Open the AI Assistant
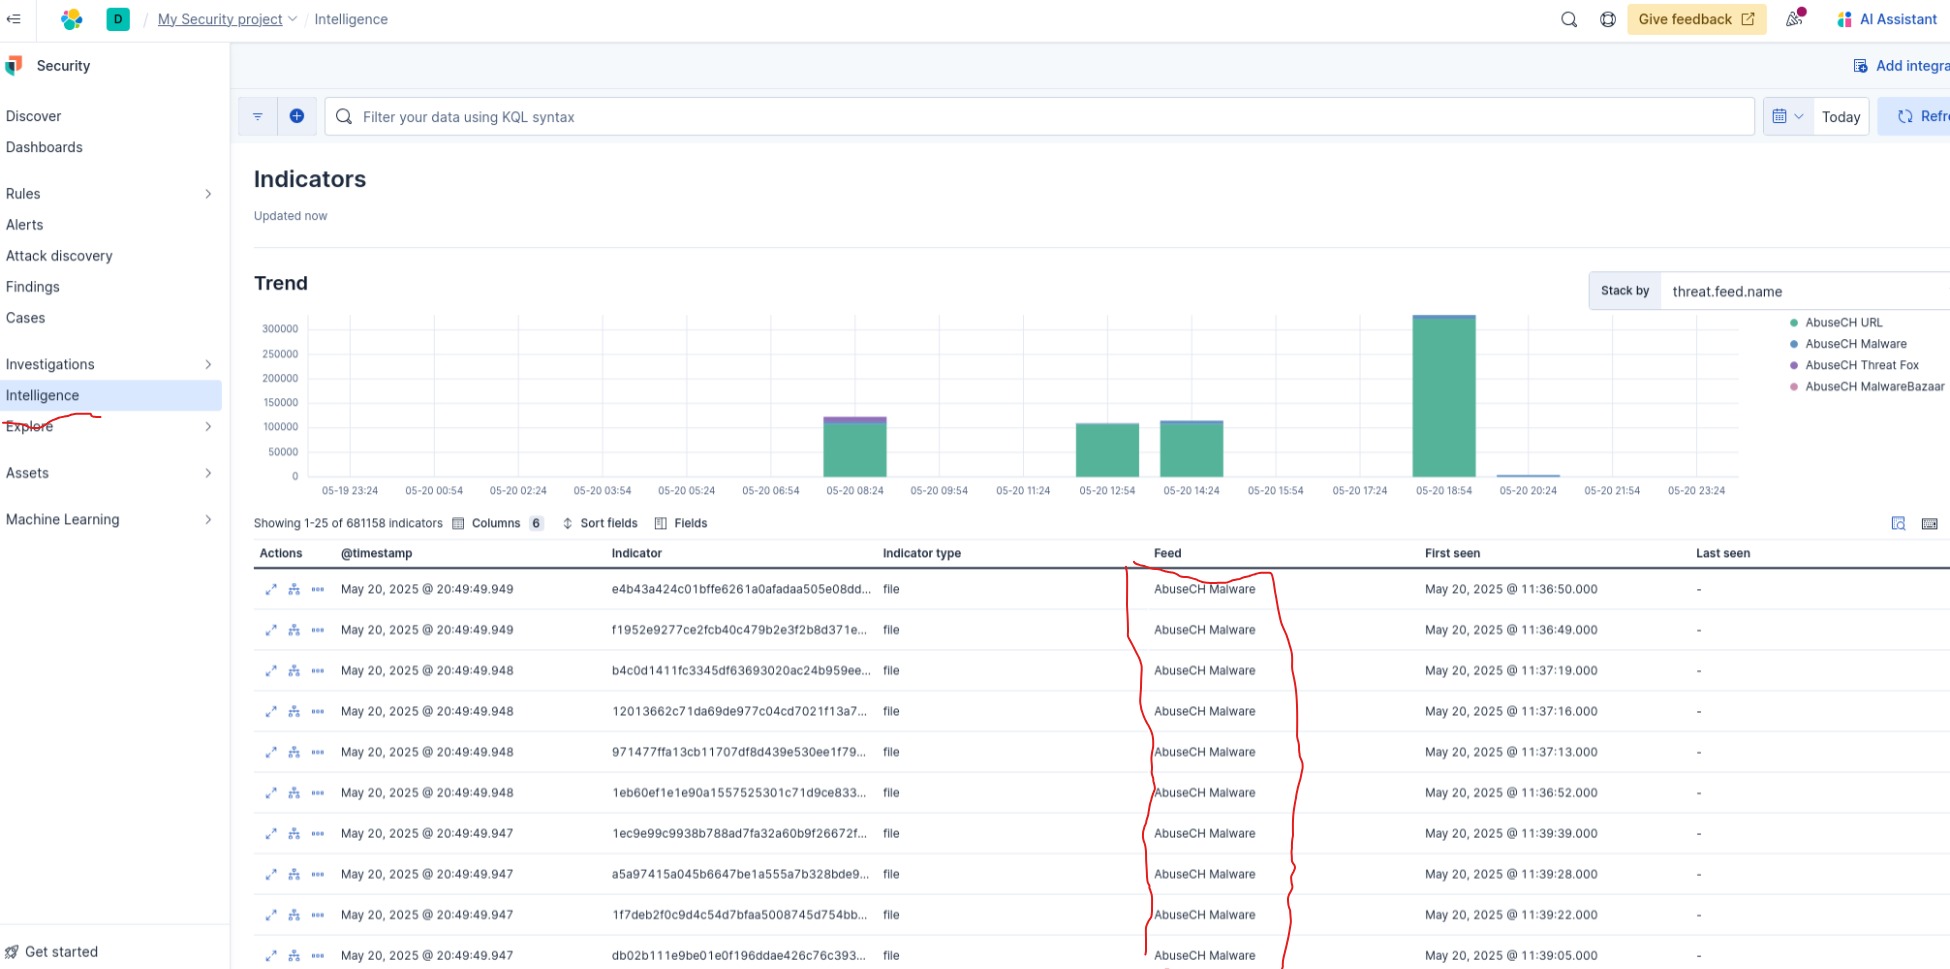The height and width of the screenshot is (969, 1950). tap(1887, 19)
